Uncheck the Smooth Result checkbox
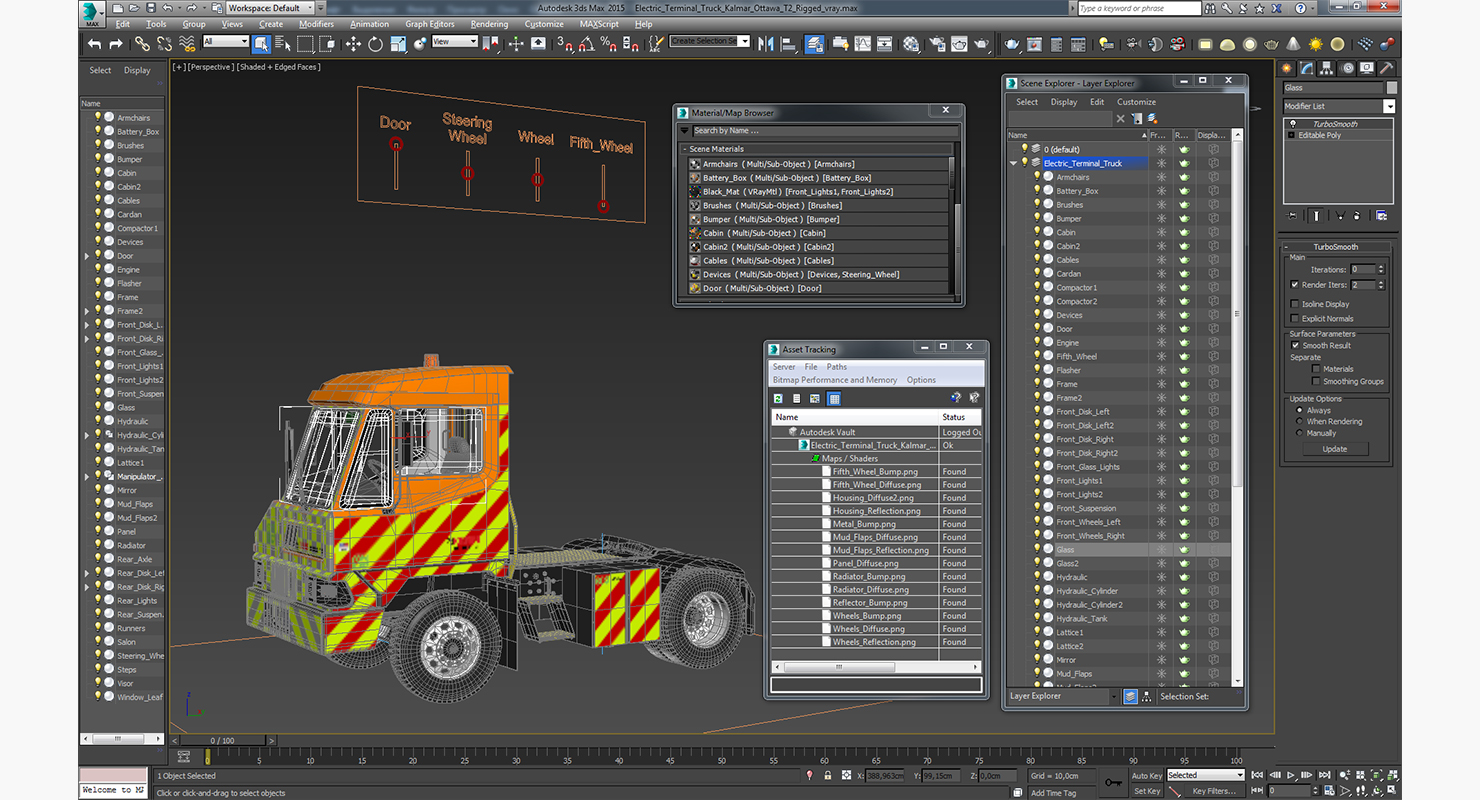1480x800 pixels. coord(1295,345)
